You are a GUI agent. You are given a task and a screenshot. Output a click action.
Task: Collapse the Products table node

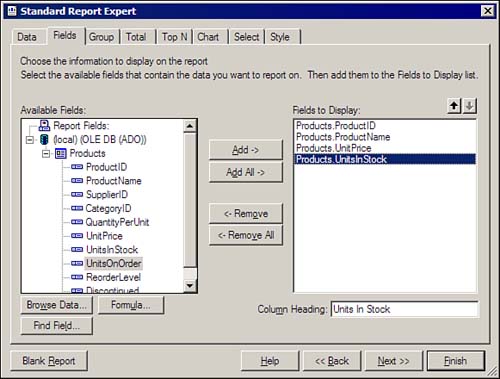tap(46, 154)
